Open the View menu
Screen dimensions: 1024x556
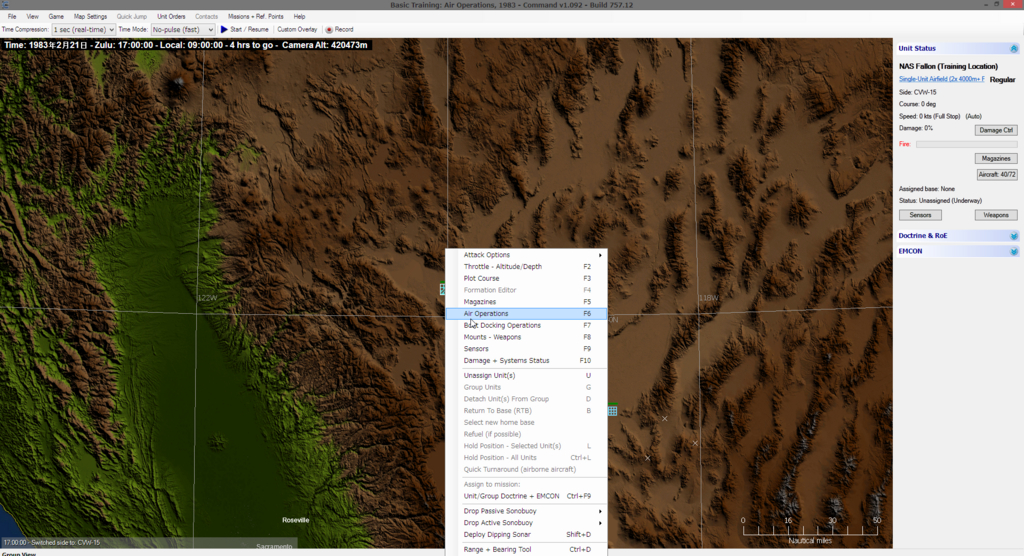(x=32, y=16)
